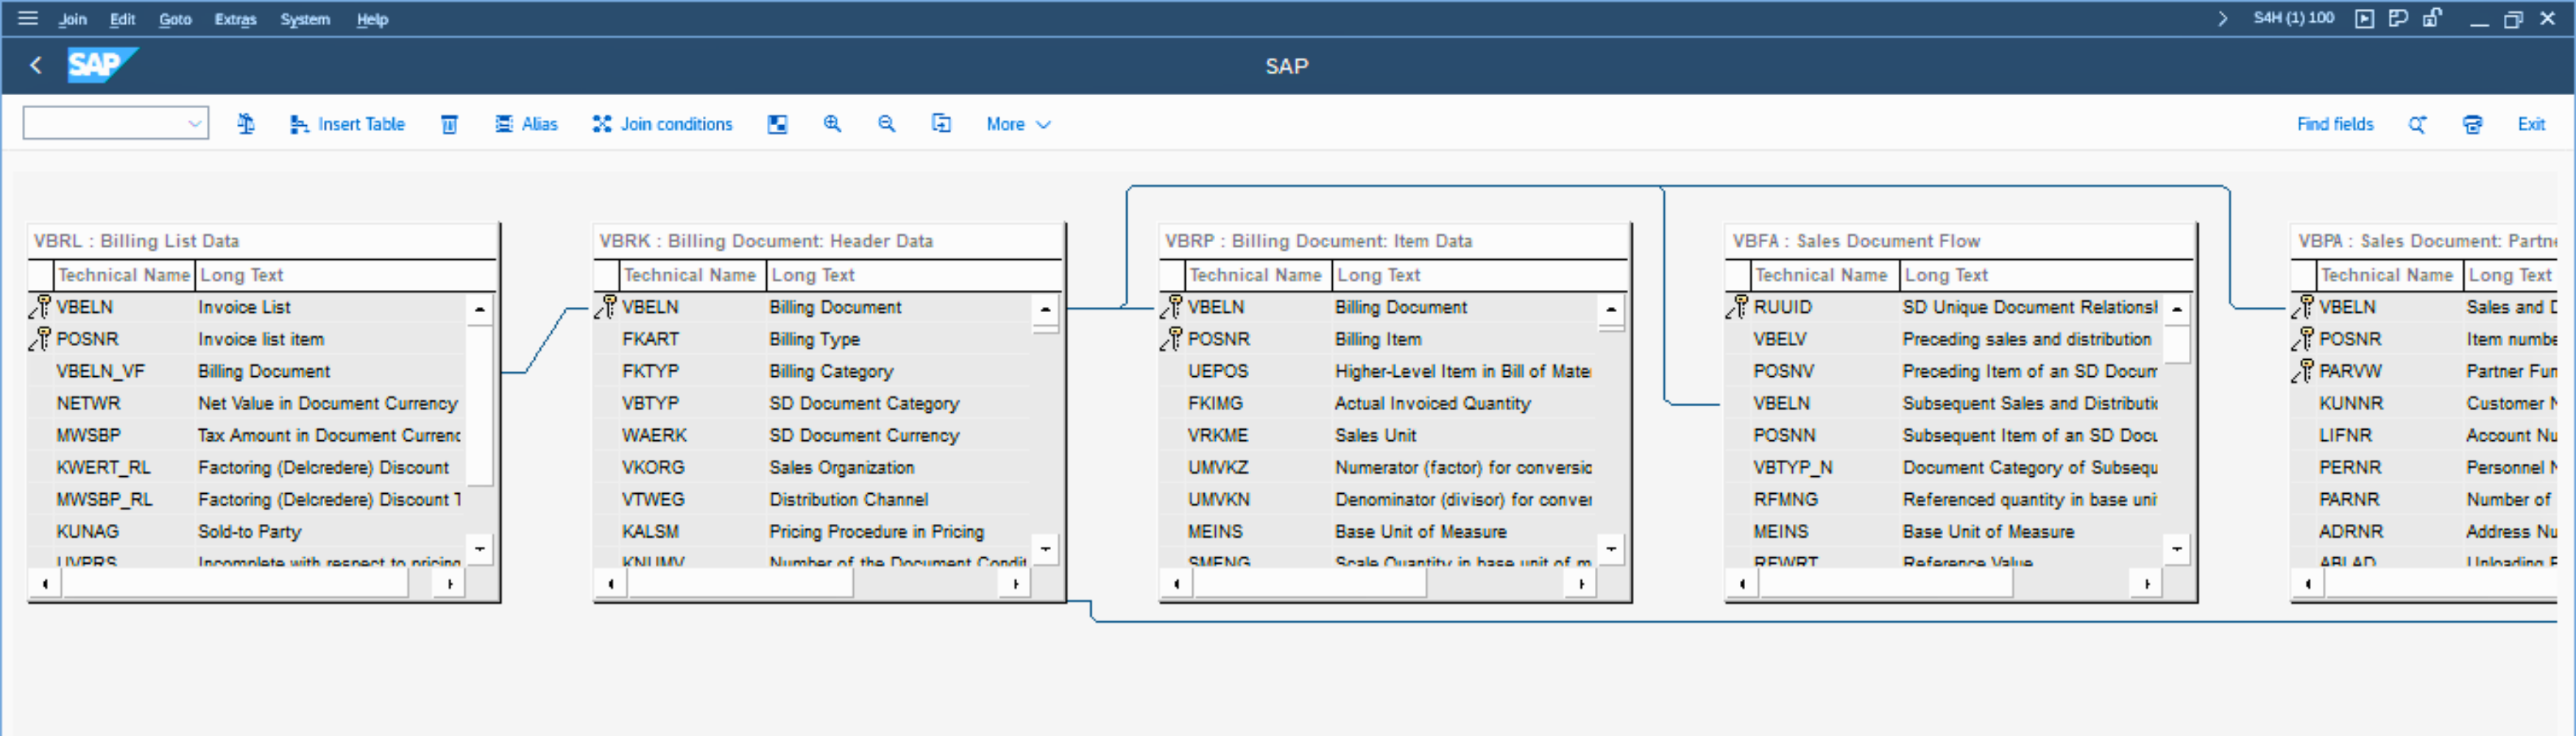The height and width of the screenshot is (736, 2576).
Task: Click the Zoom Out magnifier icon
Action: 886,124
